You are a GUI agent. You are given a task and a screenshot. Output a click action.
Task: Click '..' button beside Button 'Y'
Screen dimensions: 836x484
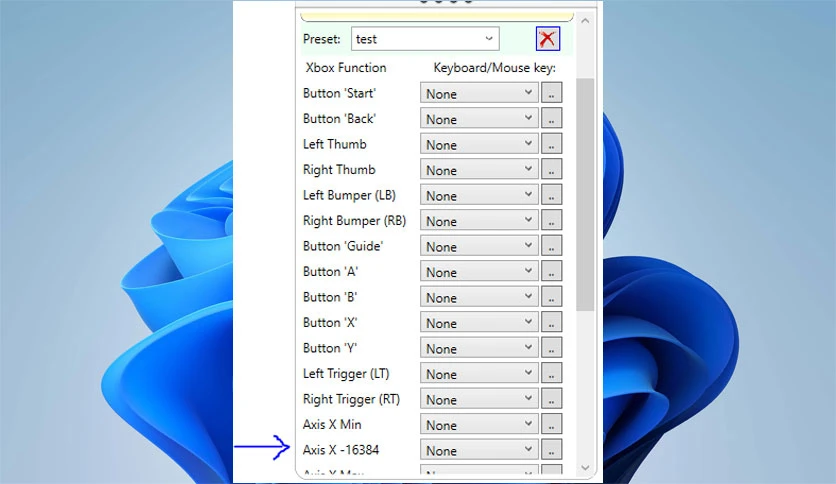pos(551,349)
